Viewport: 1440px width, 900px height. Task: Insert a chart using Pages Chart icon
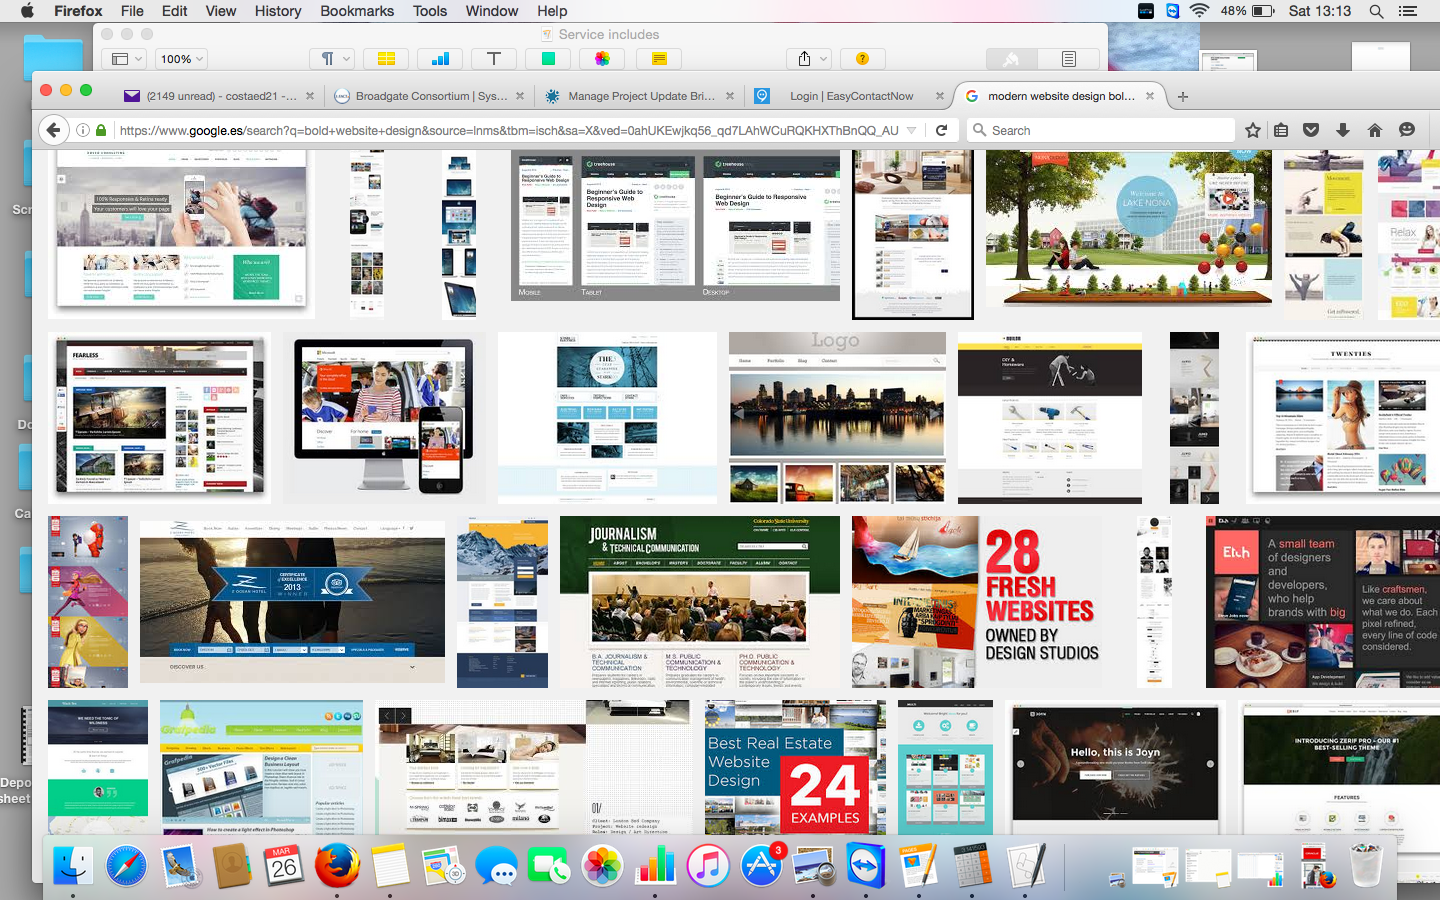(x=440, y=59)
